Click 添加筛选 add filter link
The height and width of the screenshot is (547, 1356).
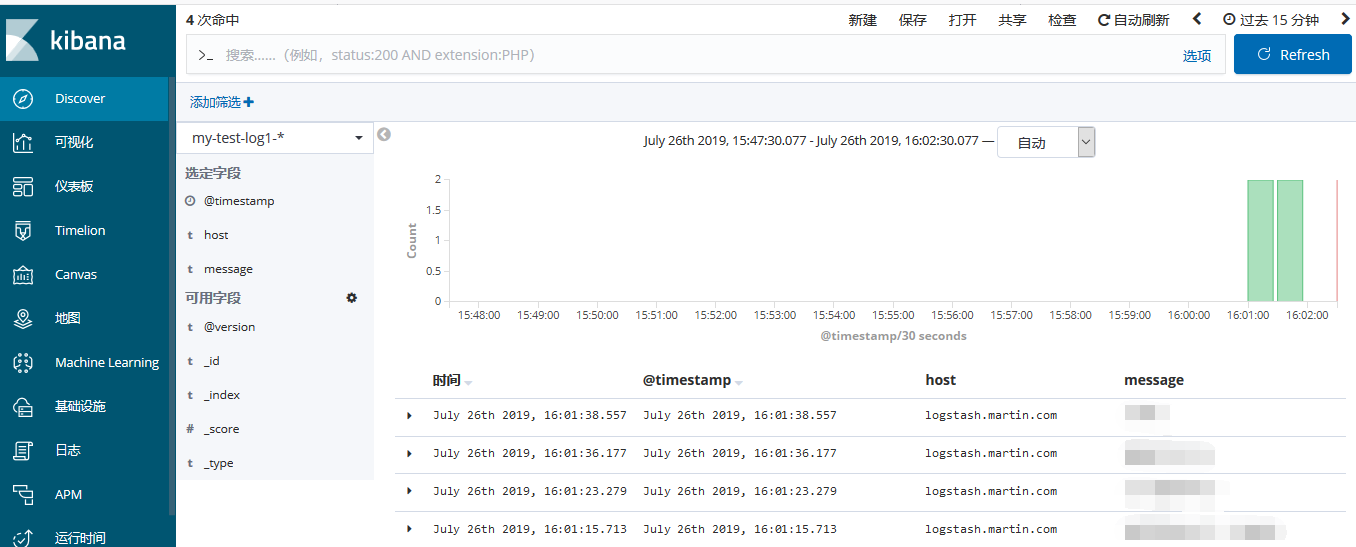pyautogui.click(x=222, y=102)
